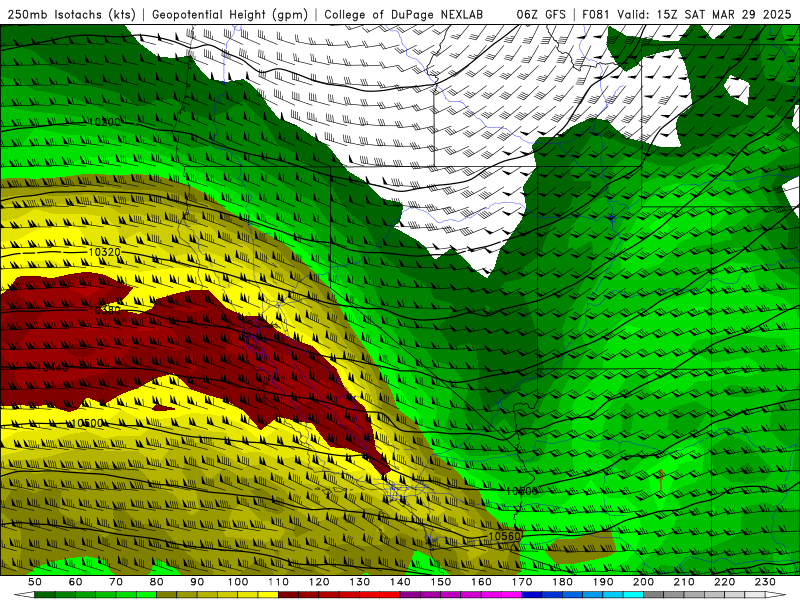800x600 pixels.
Task: Click the 'Geopotential Height (gpm)' header label
Action: (230, 14)
